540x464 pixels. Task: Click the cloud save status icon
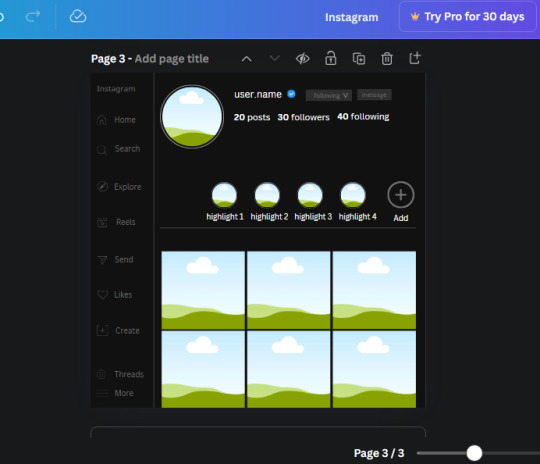[x=78, y=16]
